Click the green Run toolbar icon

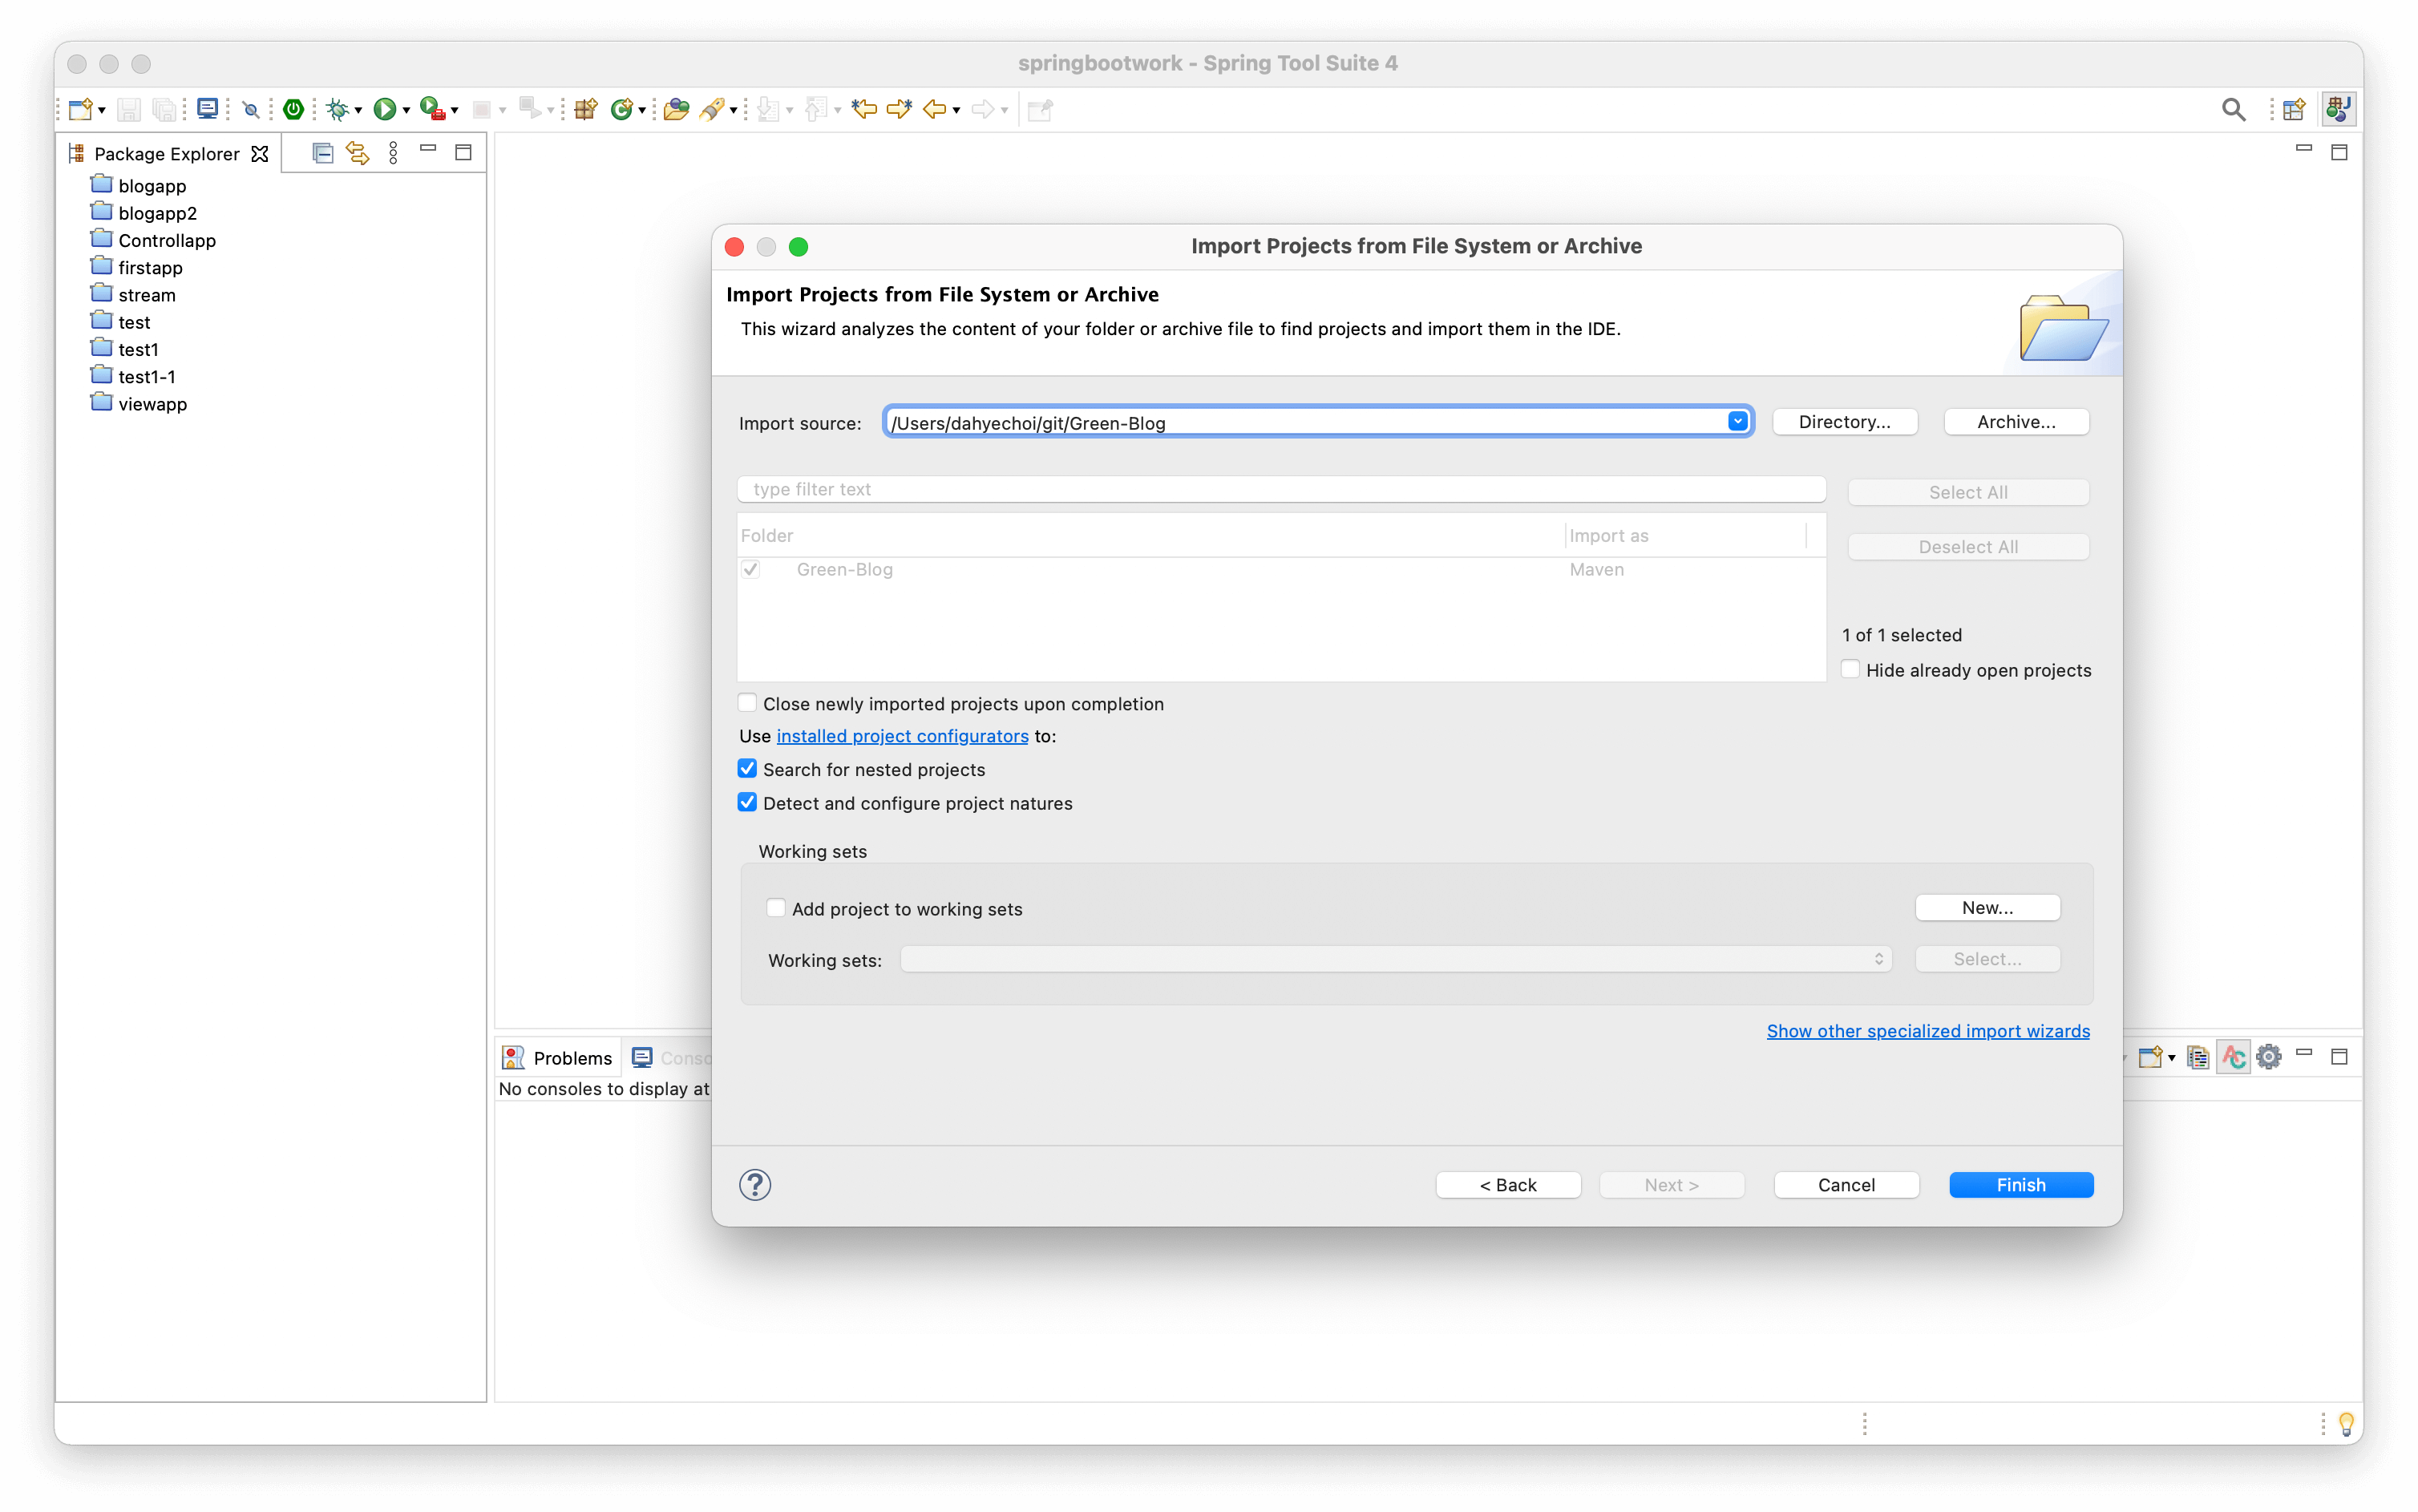pos(384,109)
